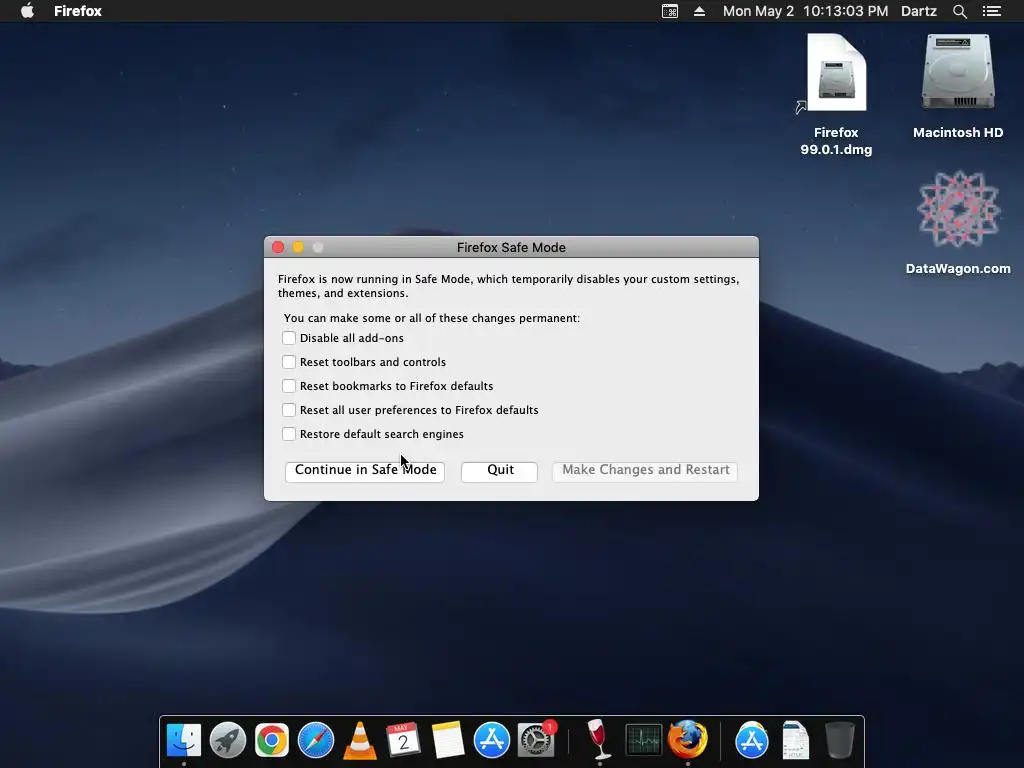Open the yellow Notes app in dock
1024x768 pixels.
[447, 740]
